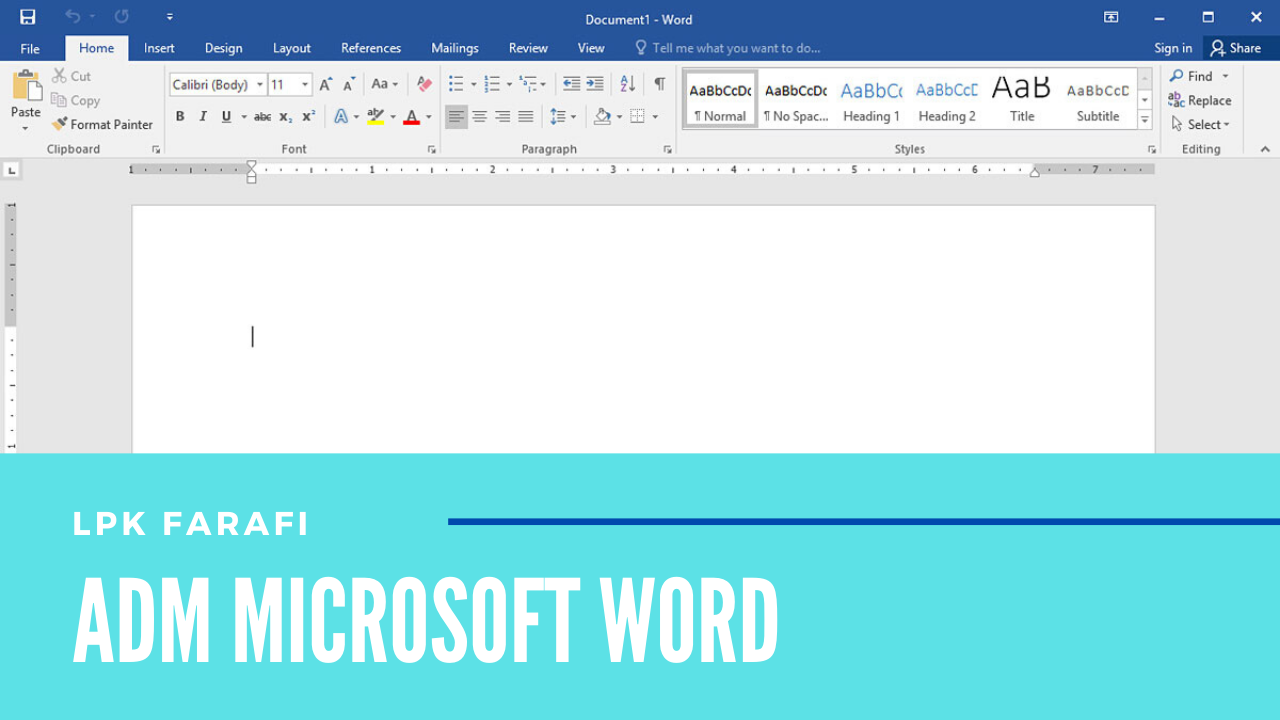1280x720 pixels.
Task: Toggle strikethrough formatting
Action: click(262, 117)
